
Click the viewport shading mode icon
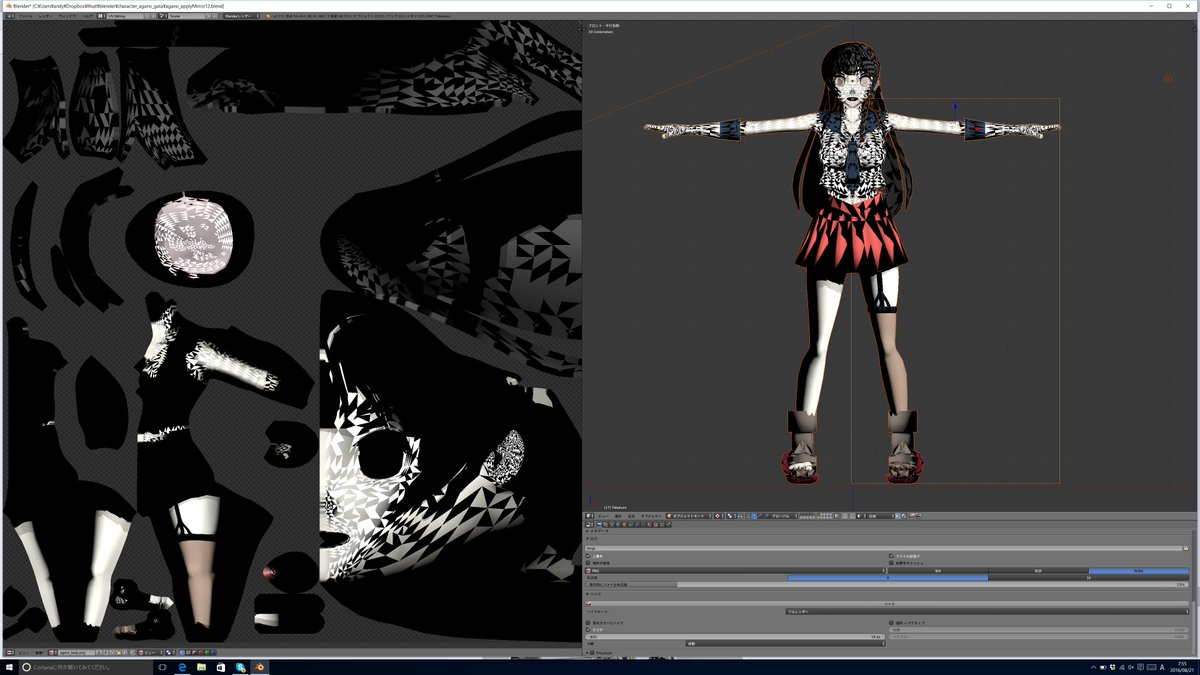719,516
